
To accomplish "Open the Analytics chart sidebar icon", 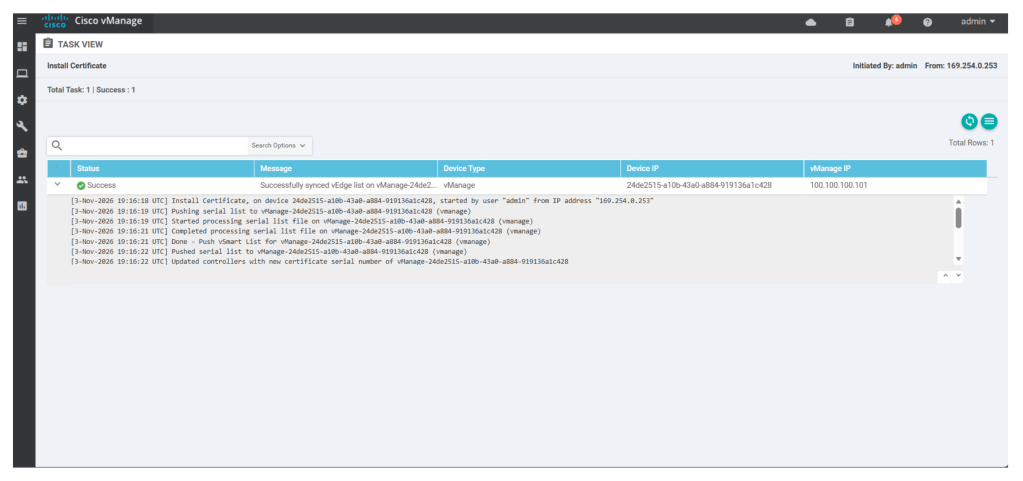I will click(22, 206).
